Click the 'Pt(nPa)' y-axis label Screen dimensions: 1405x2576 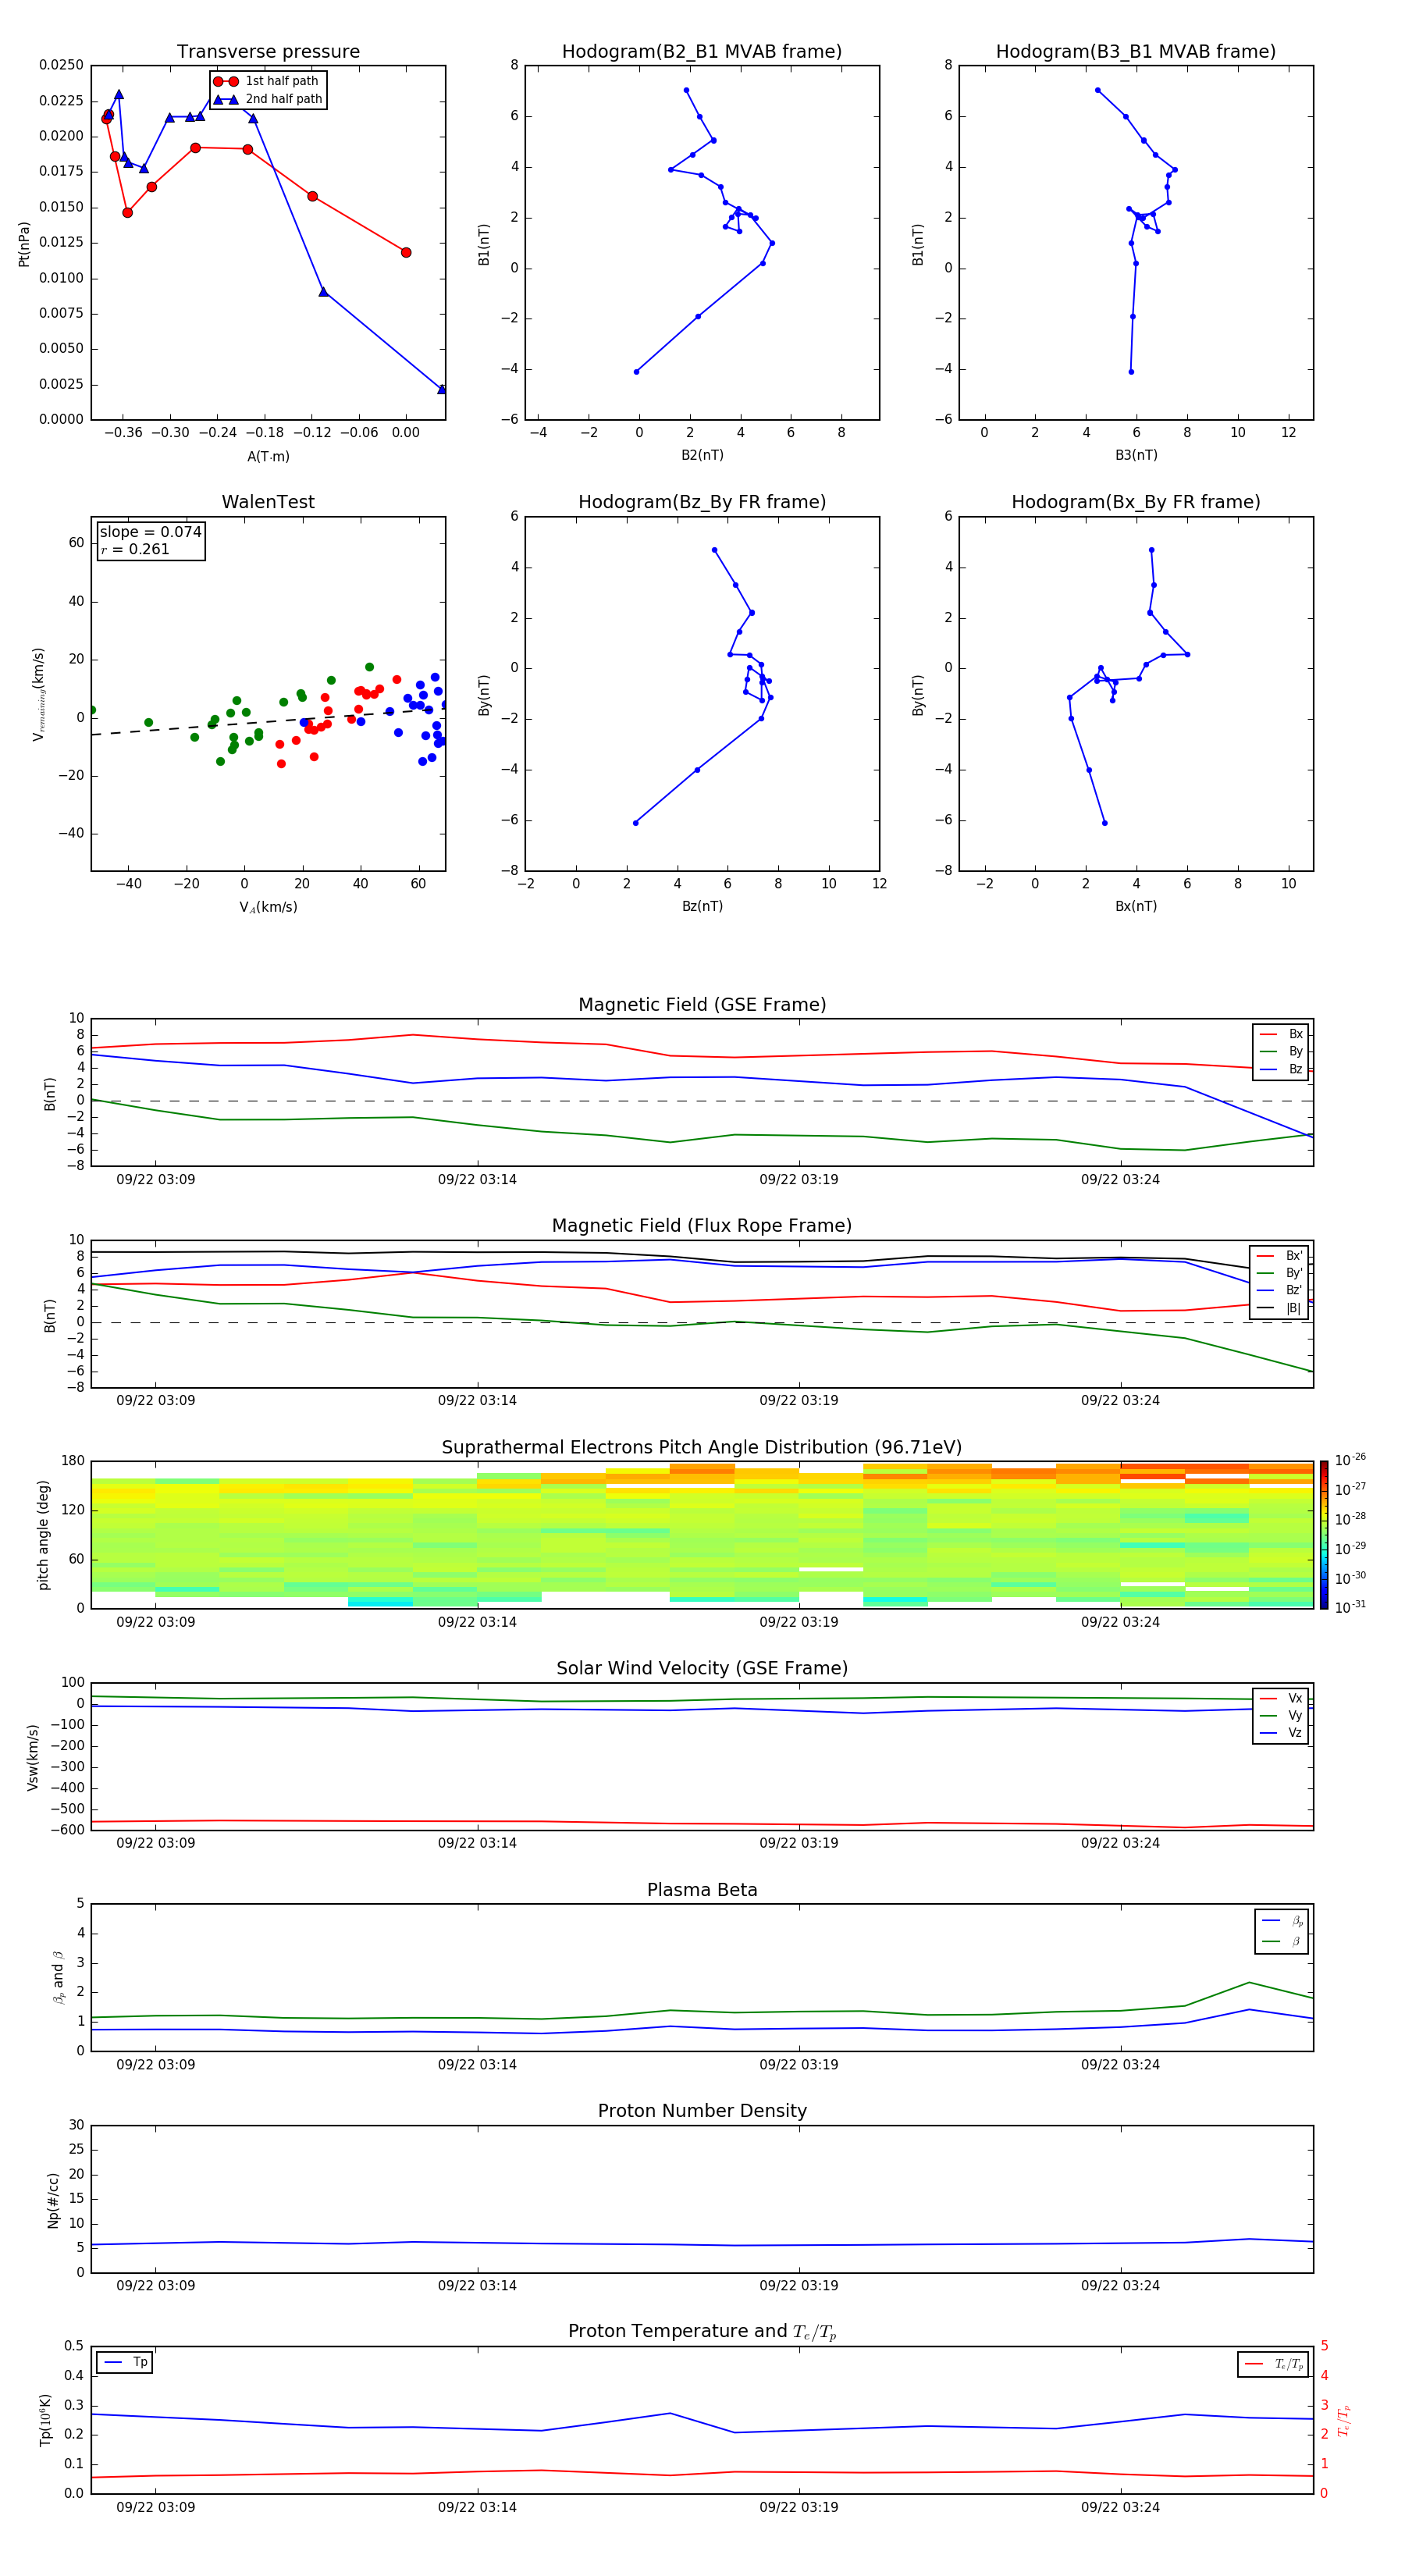pyautogui.click(x=24, y=243)
